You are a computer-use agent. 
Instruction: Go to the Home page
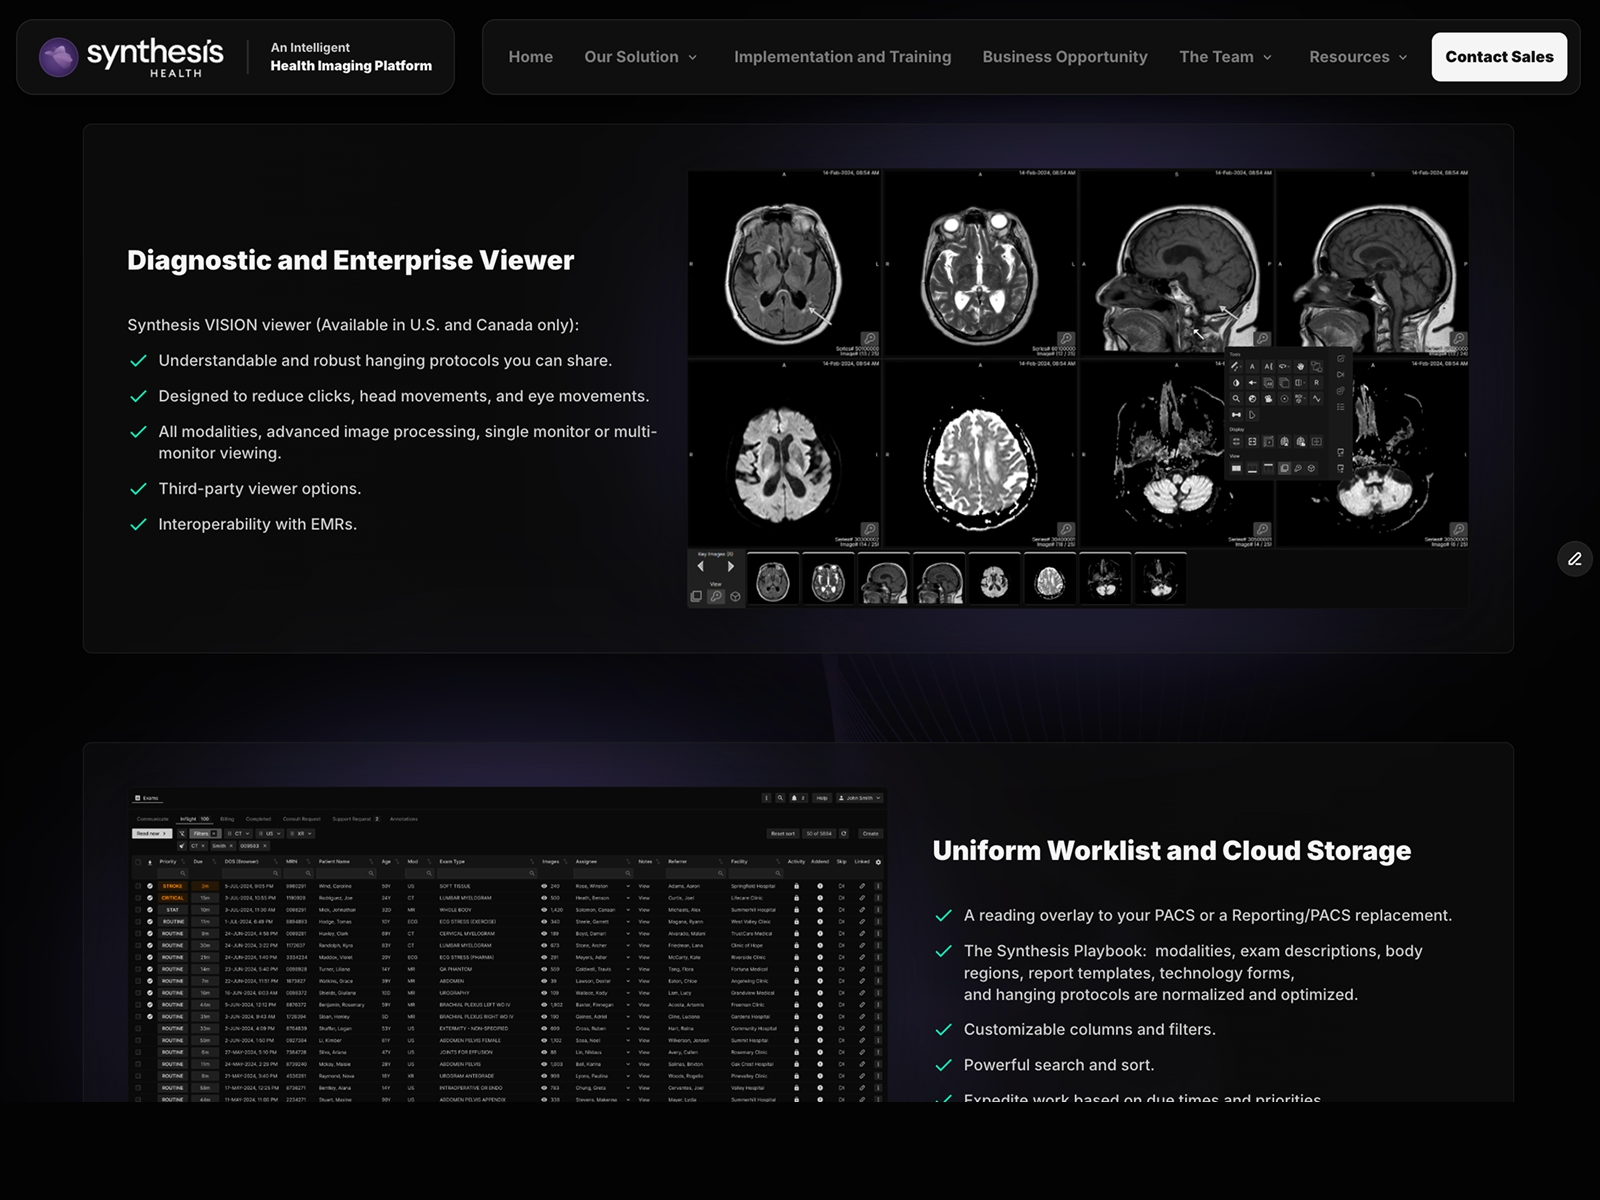click(x=530, y=57)
